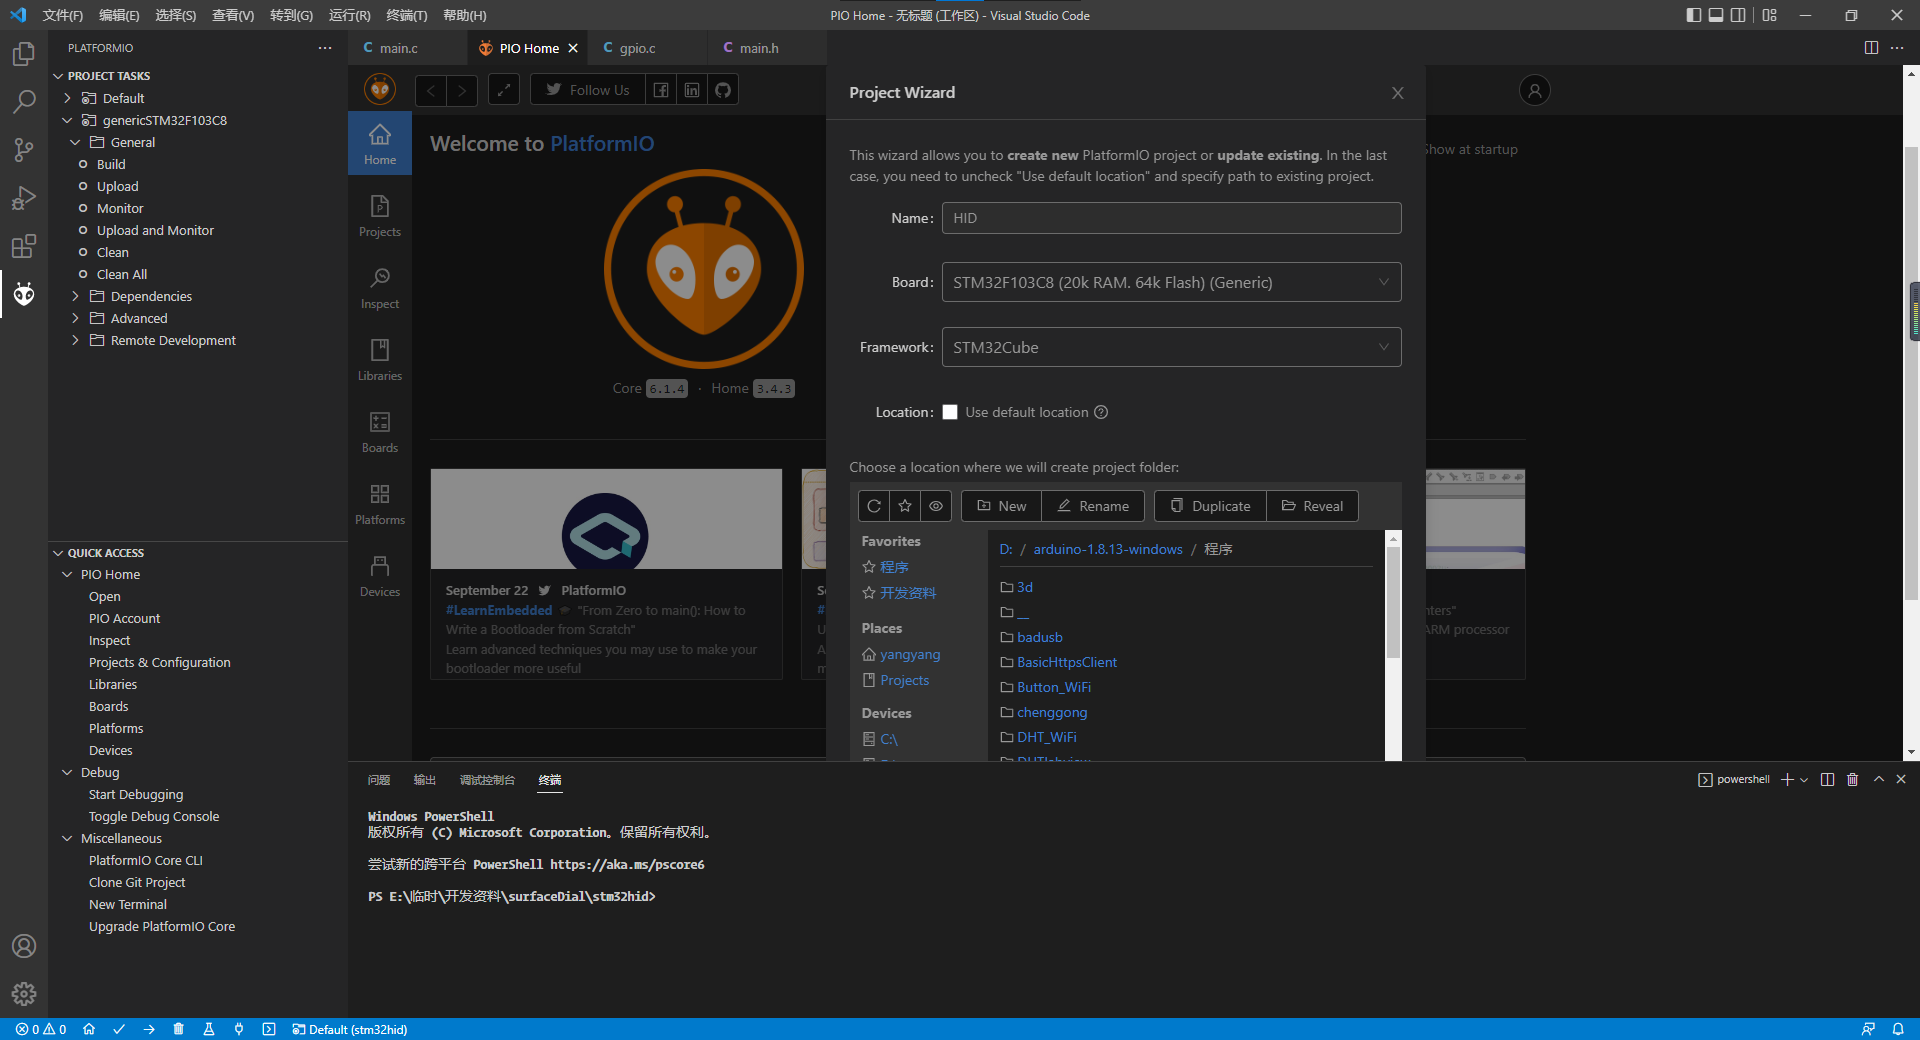The width and height of the screenshot is (1920, 1040).
Task: Open PIO Home via status bar house icon
Action: [x=89, y=1029]
